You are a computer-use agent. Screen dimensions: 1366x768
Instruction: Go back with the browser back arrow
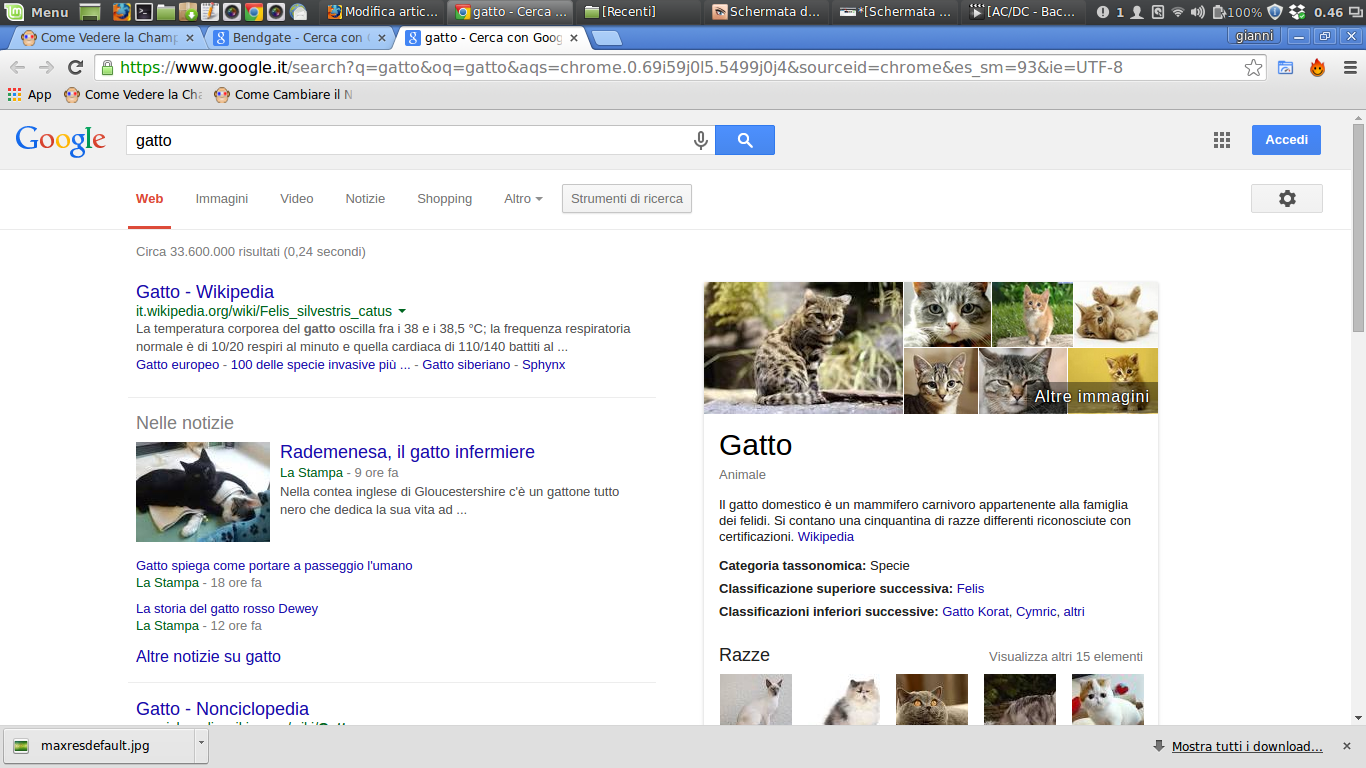(x=18, y=67)
